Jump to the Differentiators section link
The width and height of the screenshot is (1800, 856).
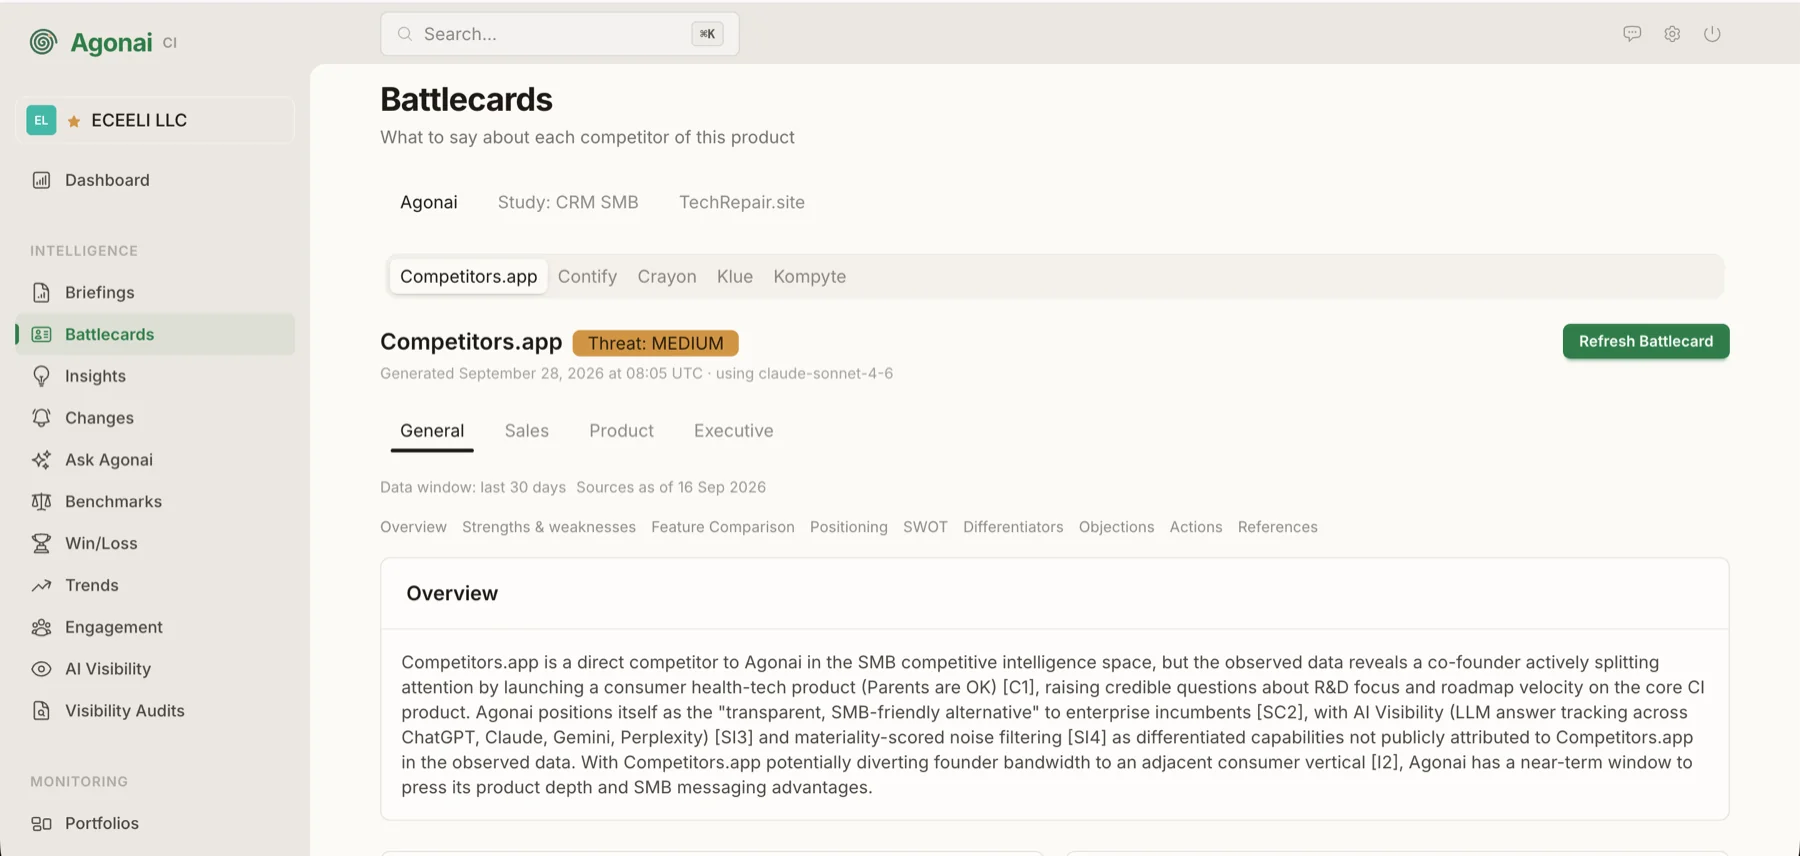click(x=1013, y=527)
